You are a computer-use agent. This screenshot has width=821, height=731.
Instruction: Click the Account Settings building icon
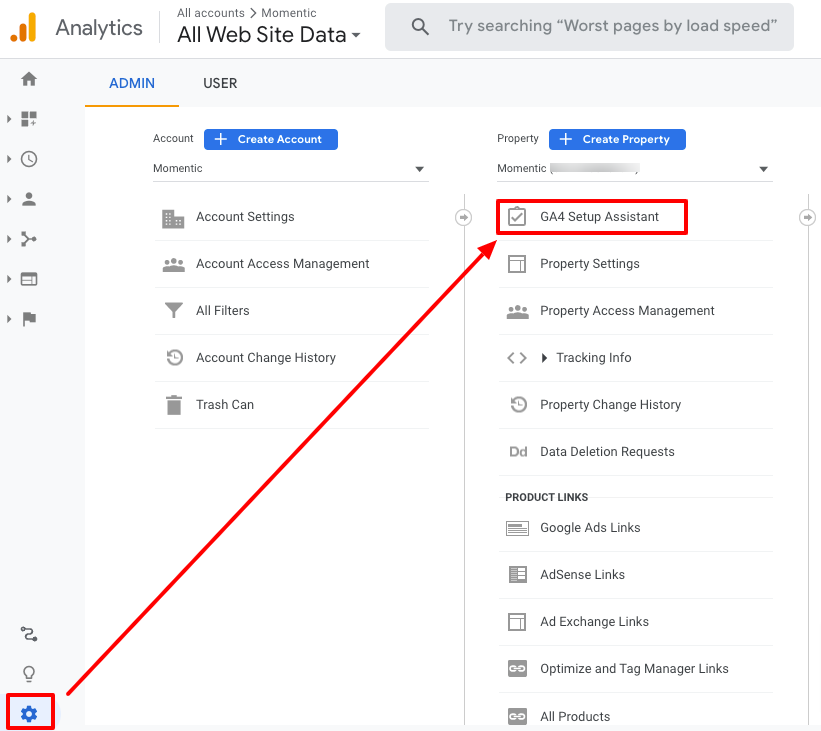coord(173,218)
